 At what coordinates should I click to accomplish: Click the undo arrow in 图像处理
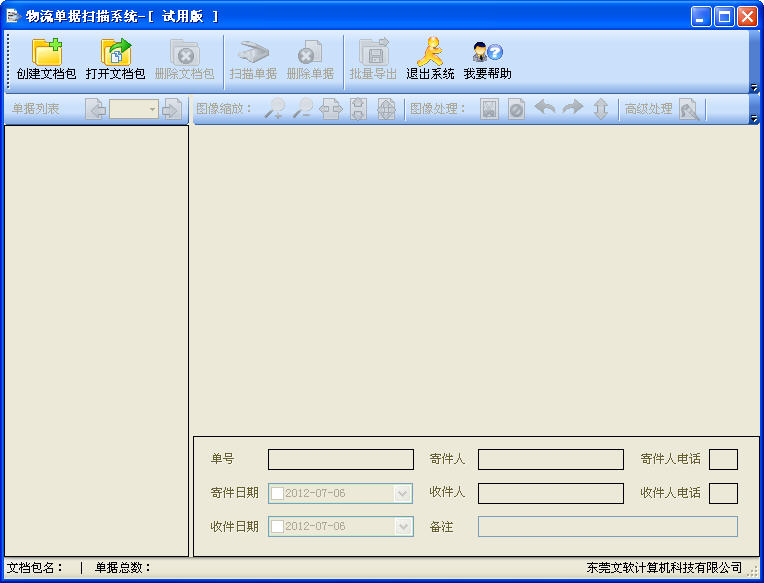tap(545, 108)
